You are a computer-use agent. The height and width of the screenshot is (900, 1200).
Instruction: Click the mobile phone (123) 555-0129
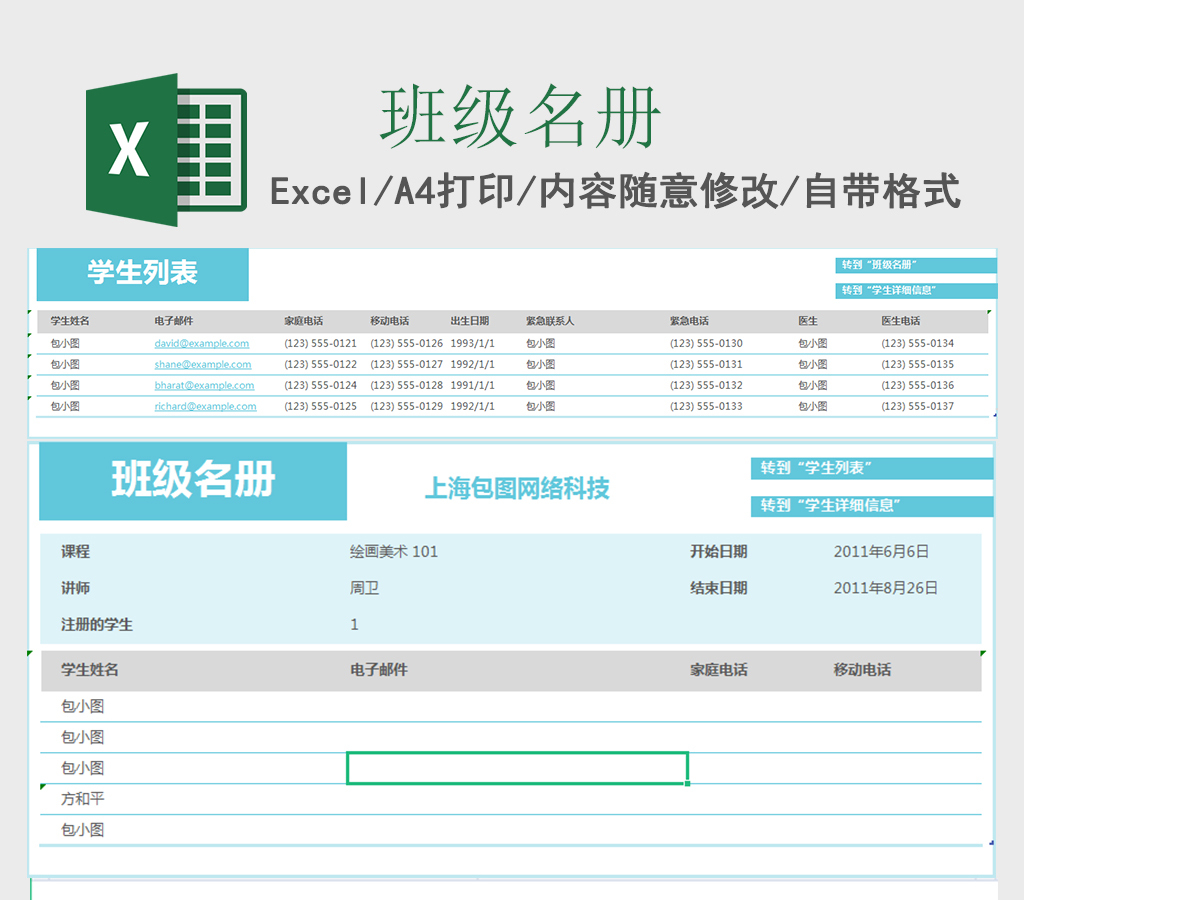(406, 406)
